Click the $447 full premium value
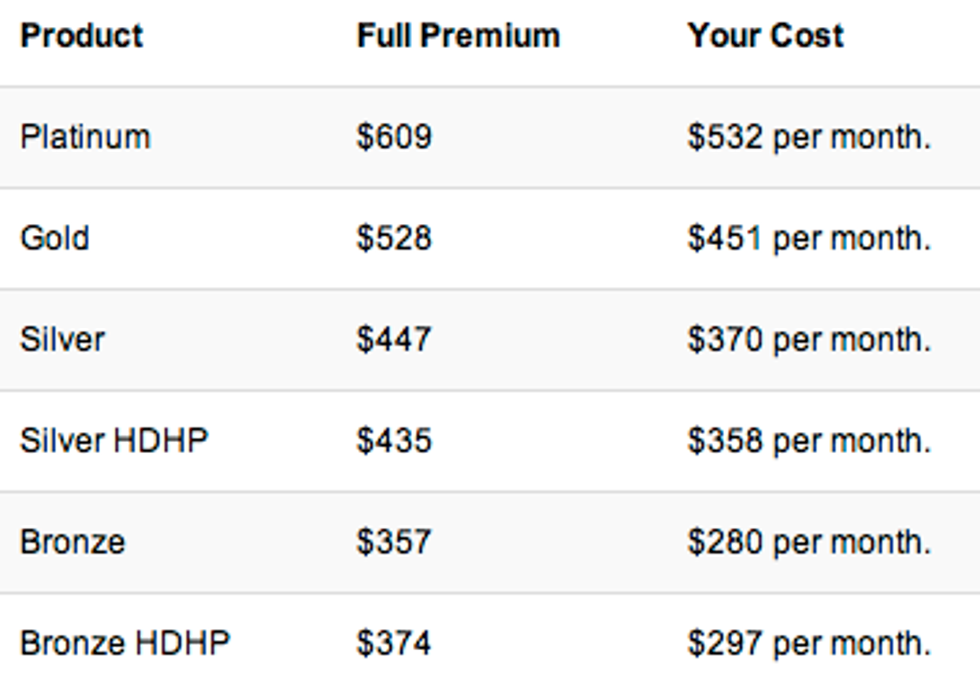 (394, 339)
